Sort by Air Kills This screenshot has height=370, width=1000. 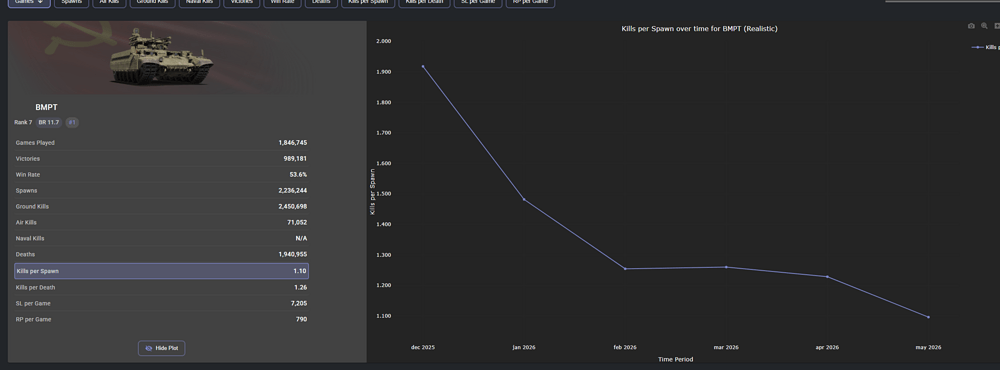click(x=109, y=2)
